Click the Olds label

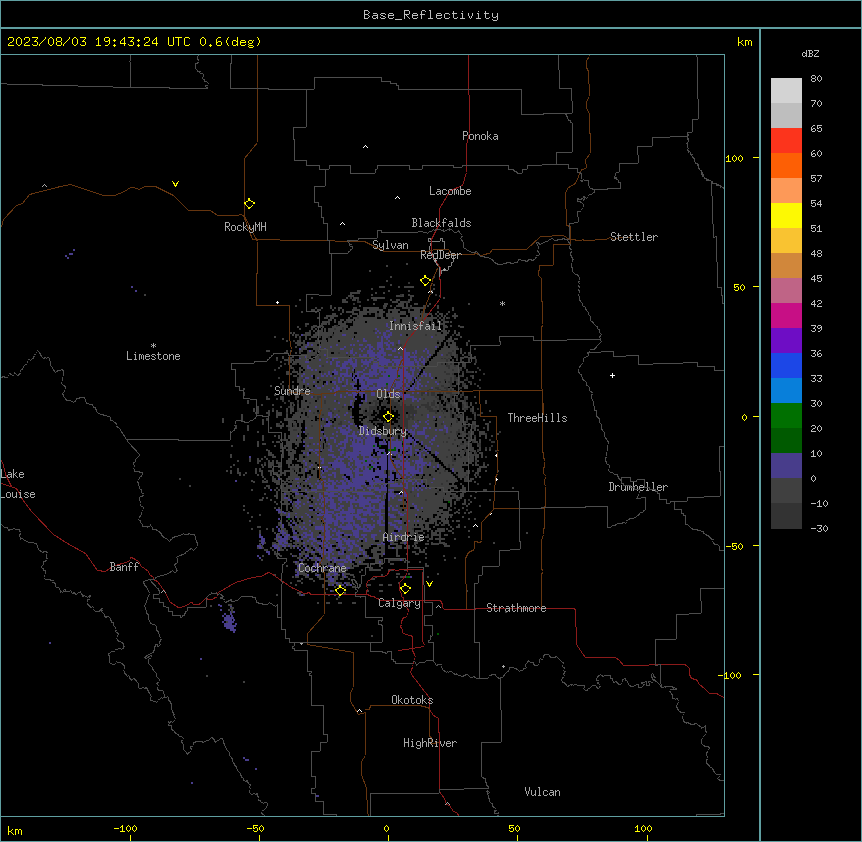tap(388, 394)
